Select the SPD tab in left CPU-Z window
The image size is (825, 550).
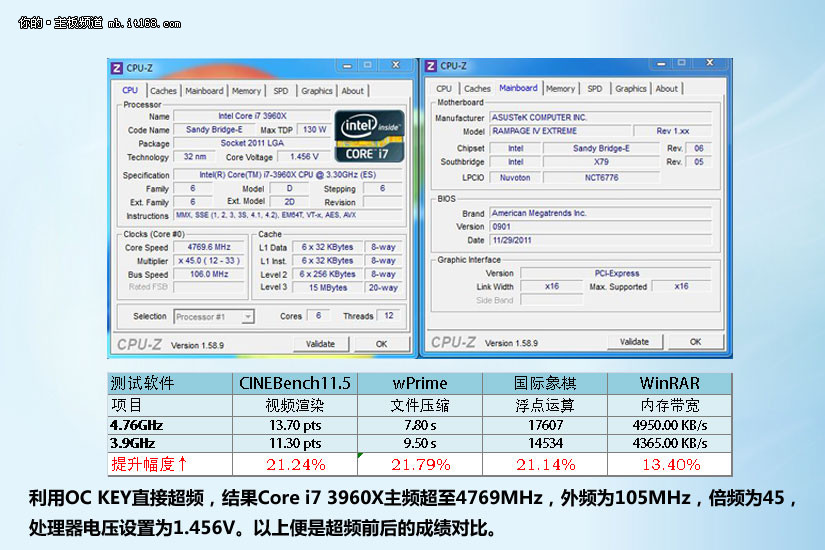click(281, 91)
